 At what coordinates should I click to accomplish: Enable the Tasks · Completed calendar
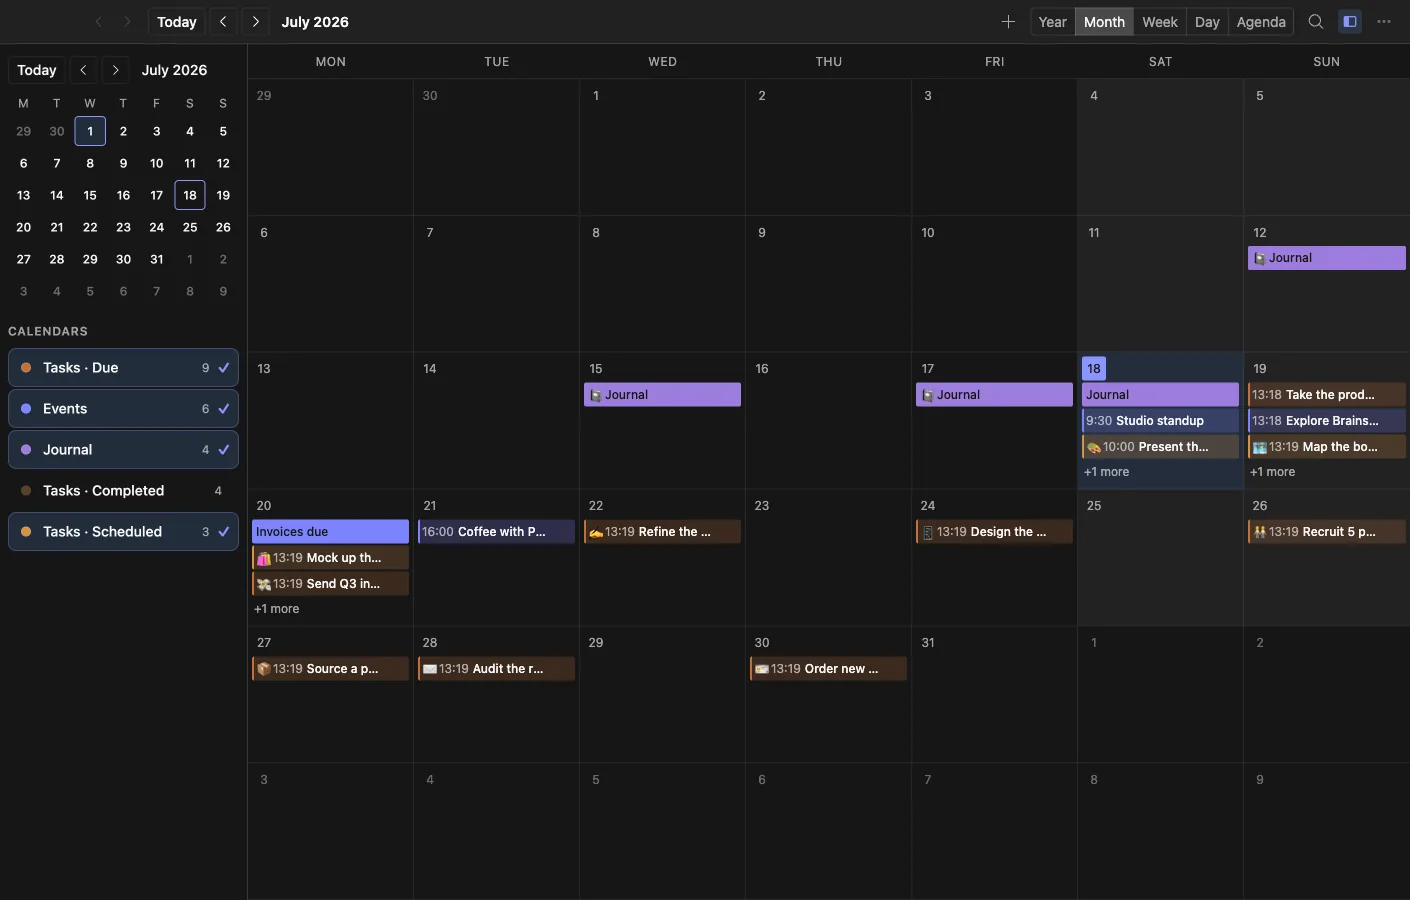click(123, 491)
